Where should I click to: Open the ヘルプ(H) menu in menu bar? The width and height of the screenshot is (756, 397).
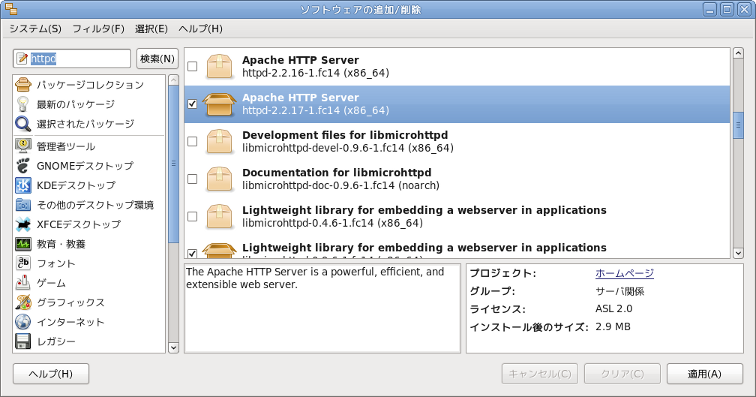201,29
